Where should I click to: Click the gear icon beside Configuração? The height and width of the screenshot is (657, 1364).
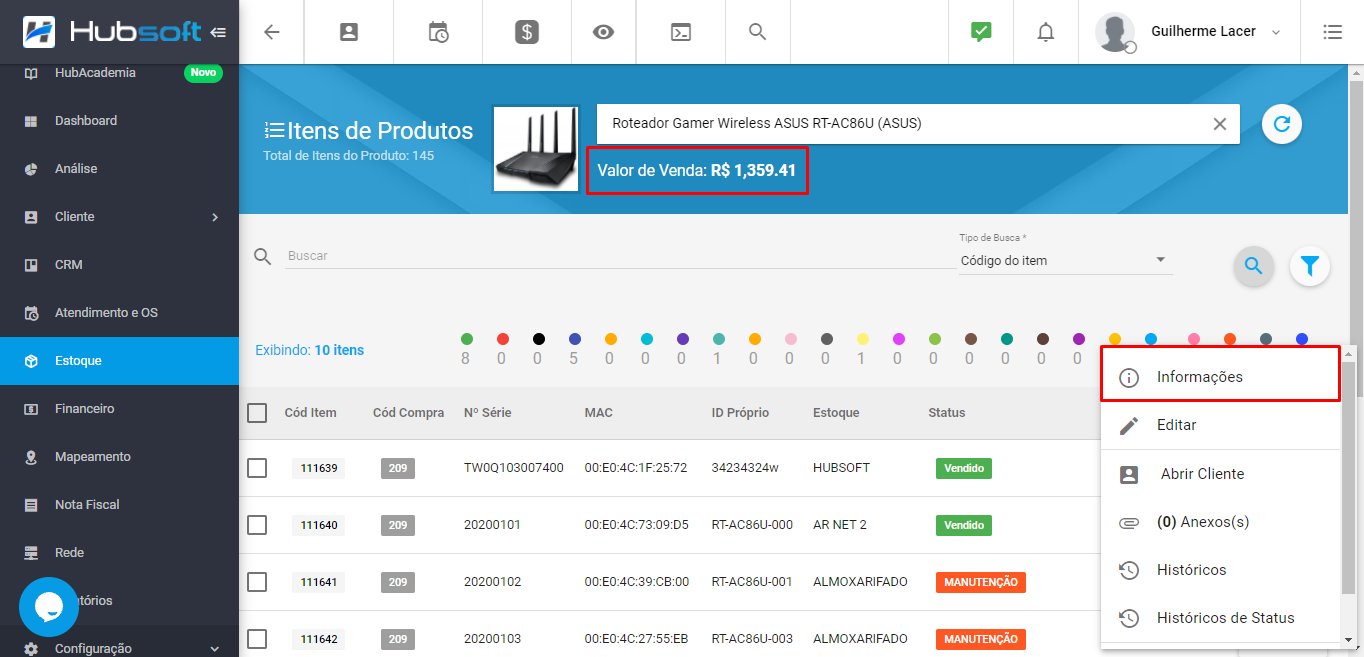(x=31, y=649)
